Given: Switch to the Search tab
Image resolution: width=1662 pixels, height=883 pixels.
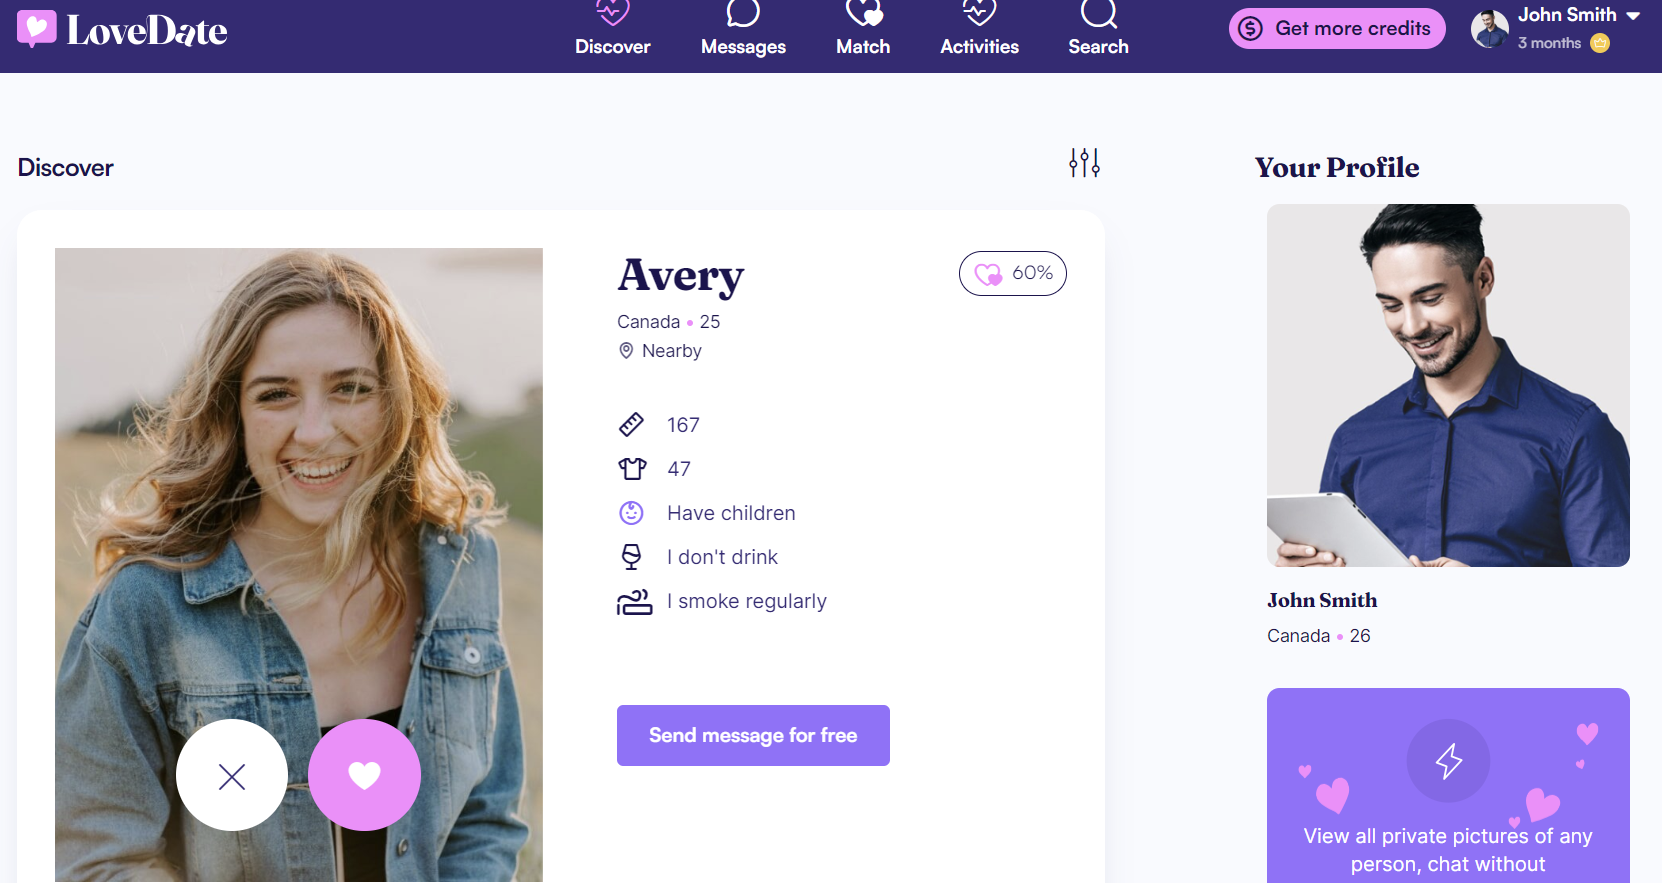Looking at the screenshot, I should coord(1098,30).
